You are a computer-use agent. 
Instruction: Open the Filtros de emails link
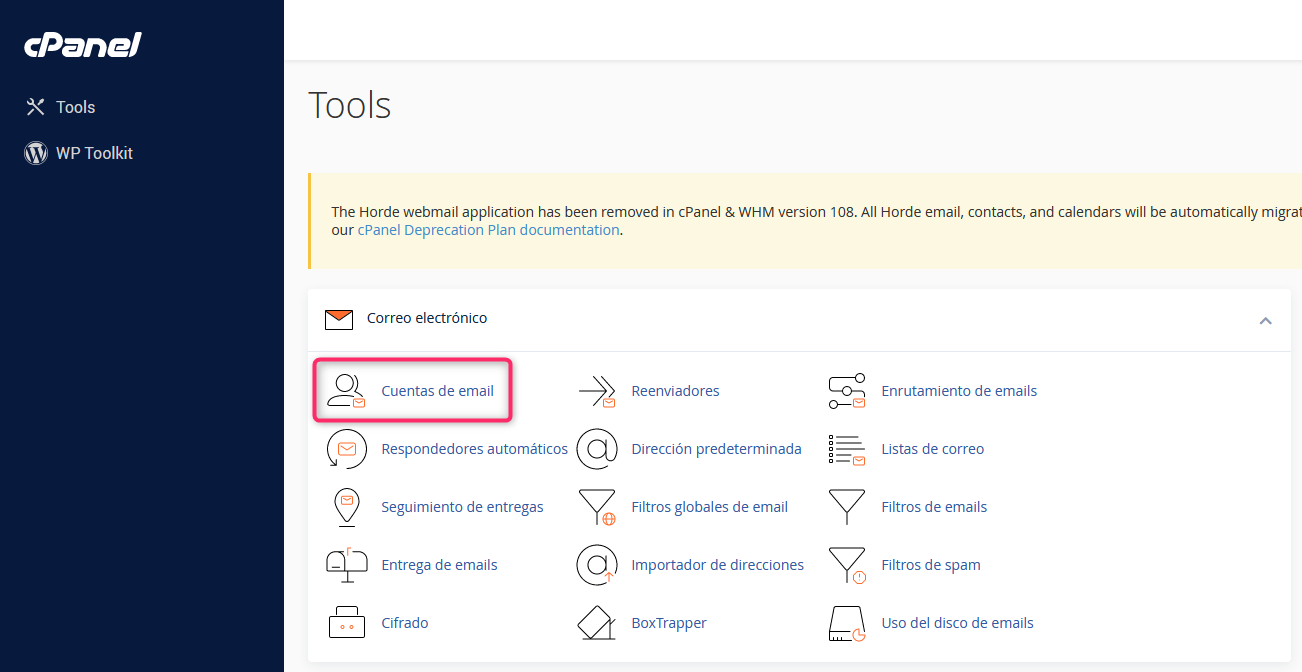tap(934, 507)
